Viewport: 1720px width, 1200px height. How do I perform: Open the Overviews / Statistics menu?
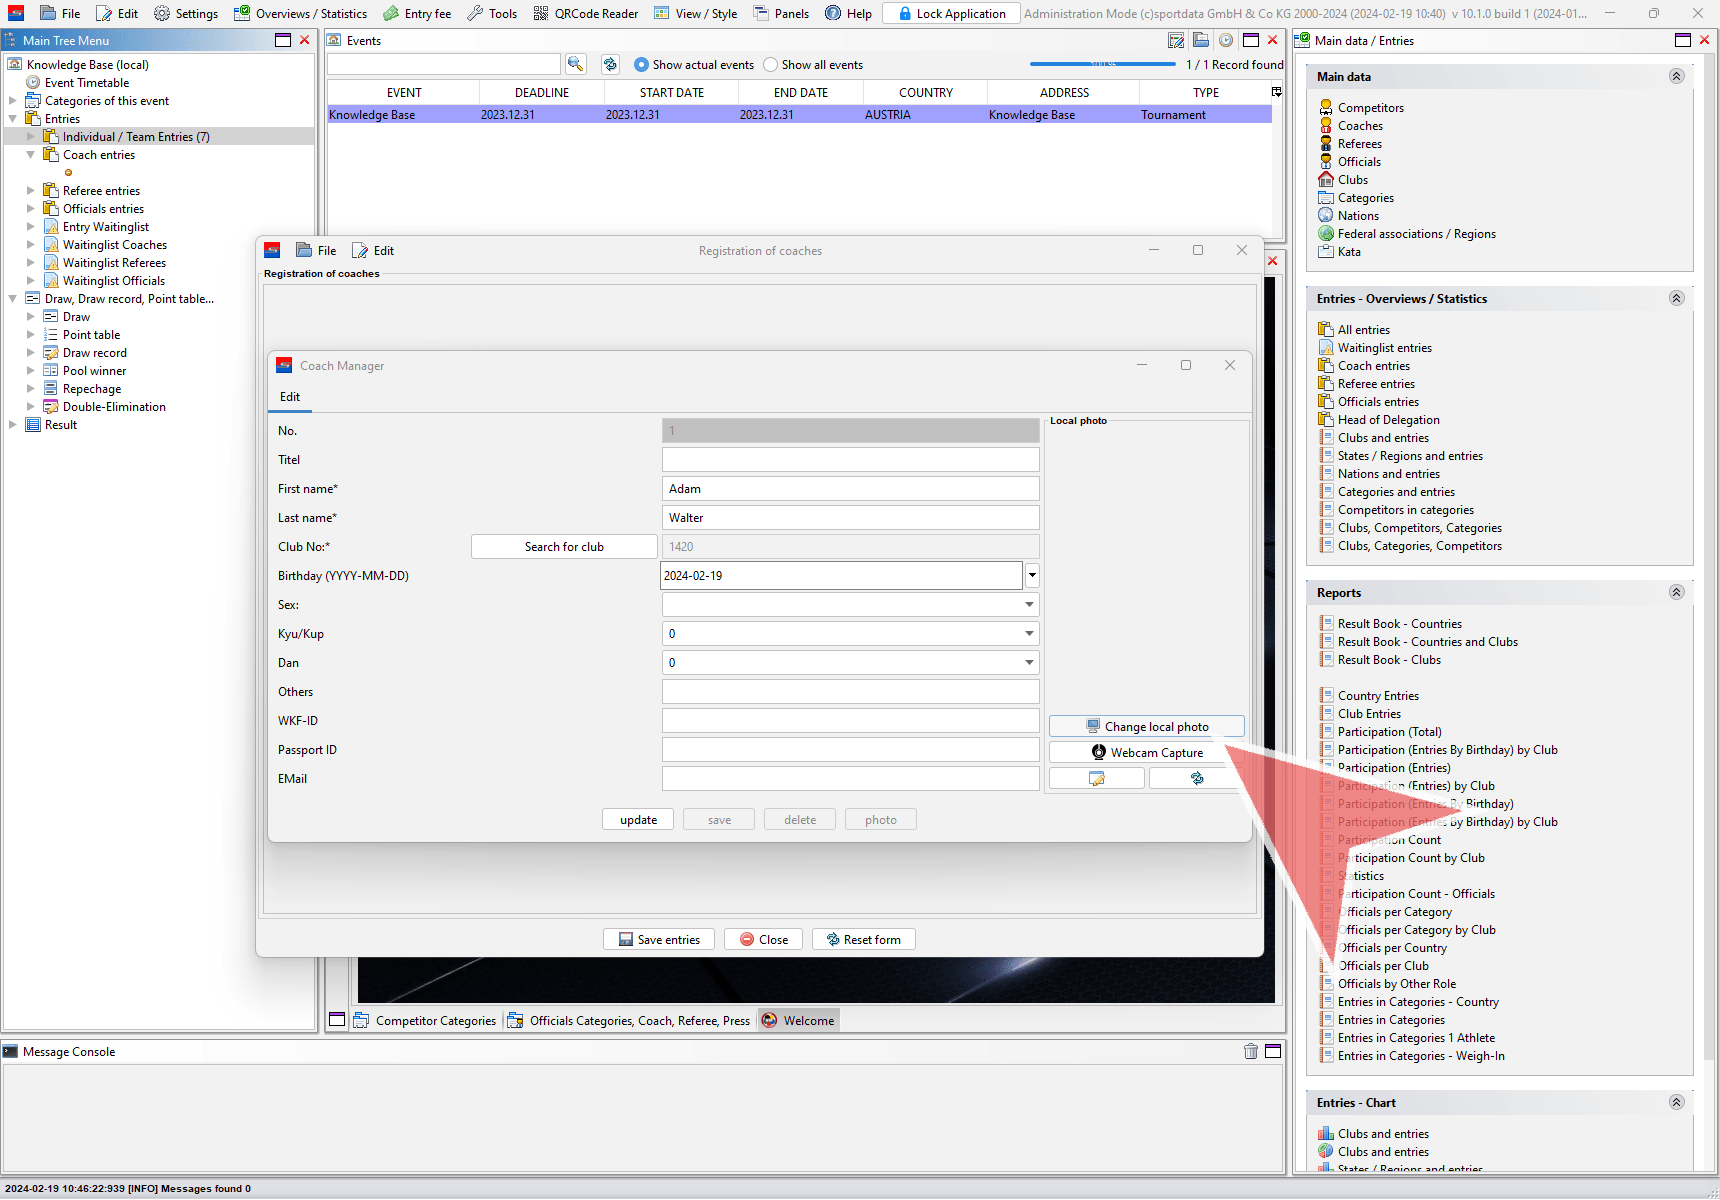coord(300,13)
